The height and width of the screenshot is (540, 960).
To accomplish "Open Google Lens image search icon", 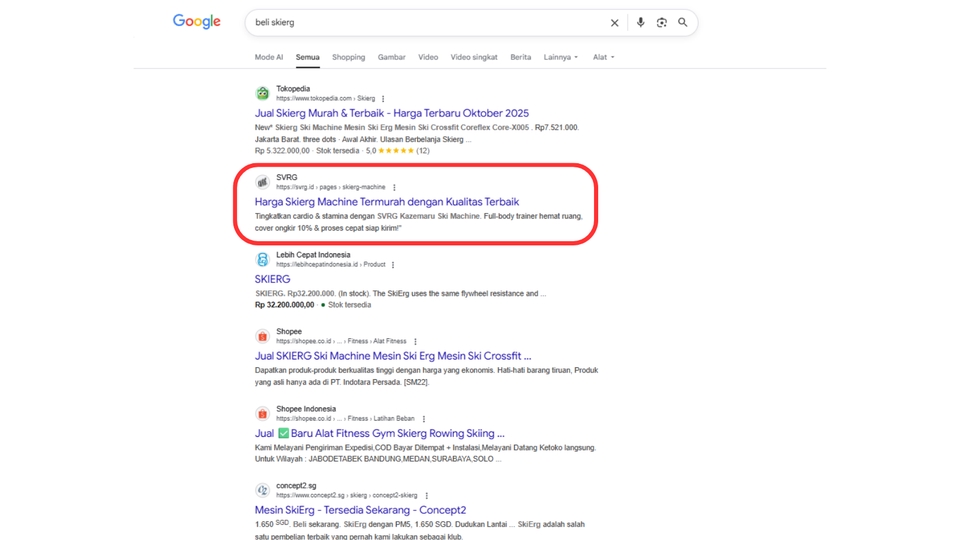I will click(661, 23).
